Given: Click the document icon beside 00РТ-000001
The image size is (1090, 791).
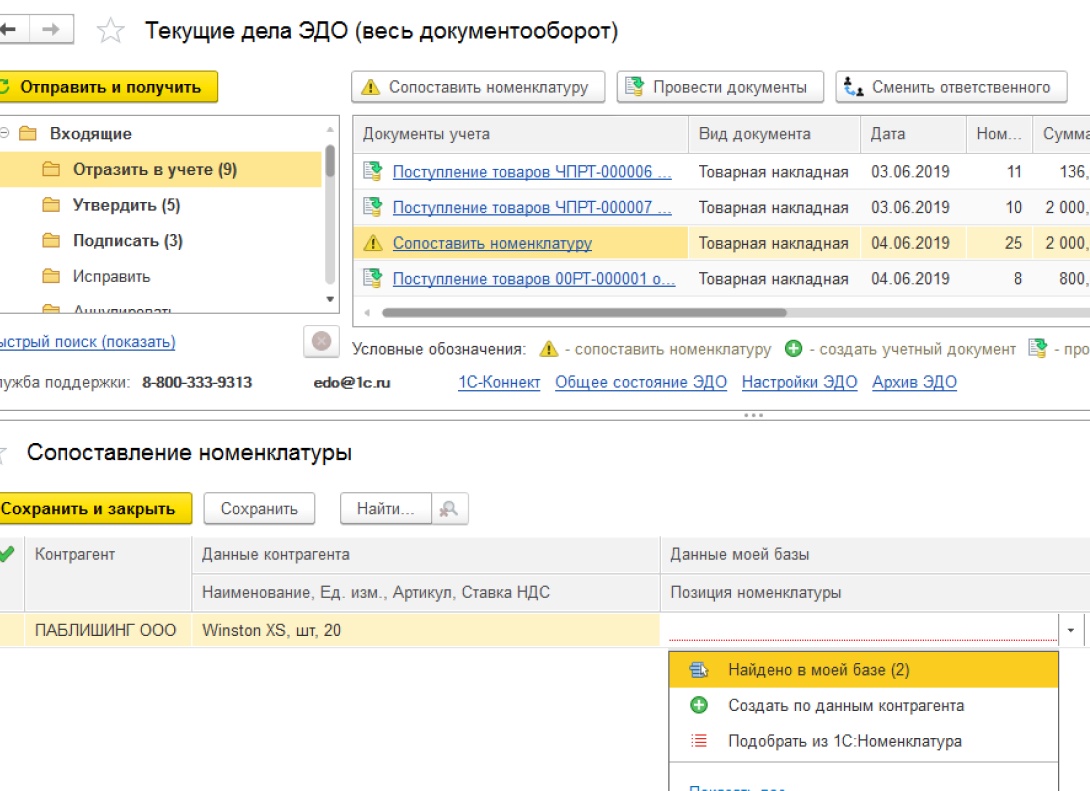Looking at the screenshot, I should 373,279.
